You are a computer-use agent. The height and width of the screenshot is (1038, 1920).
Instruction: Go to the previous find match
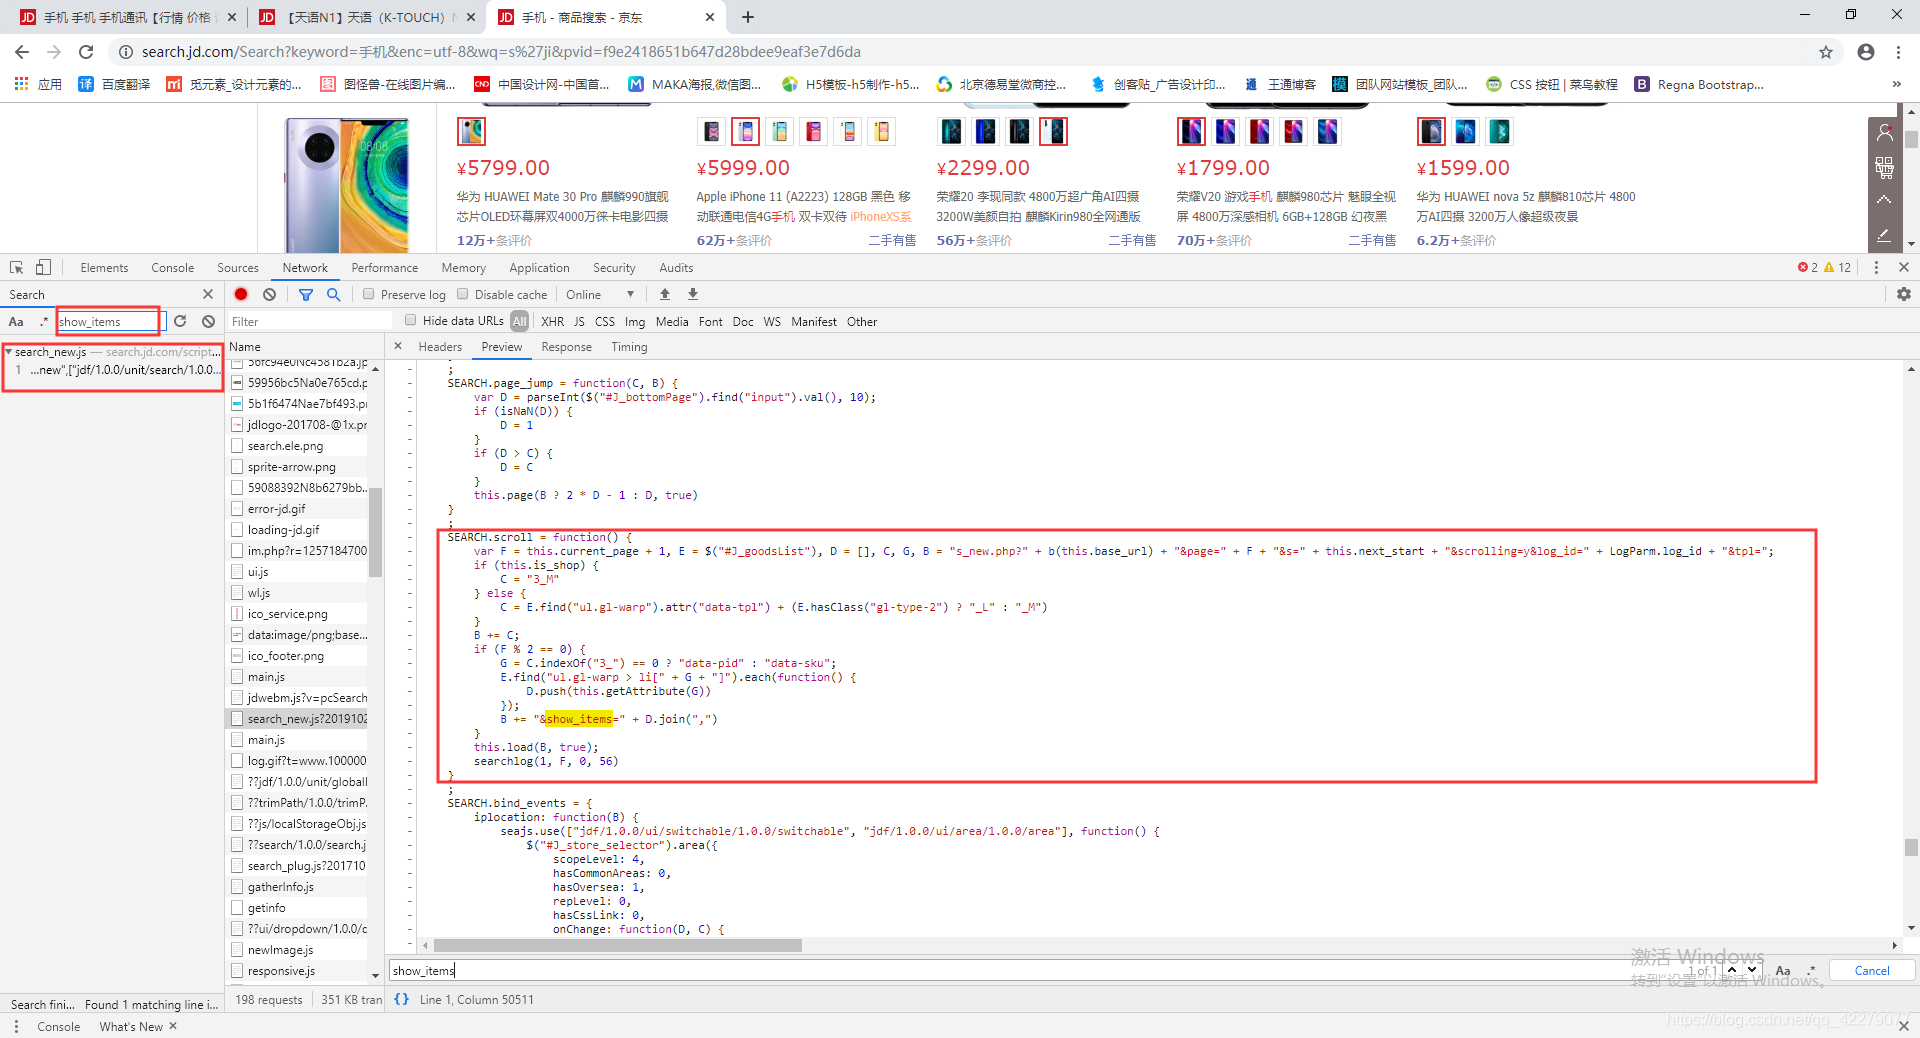click(1732, 970)
